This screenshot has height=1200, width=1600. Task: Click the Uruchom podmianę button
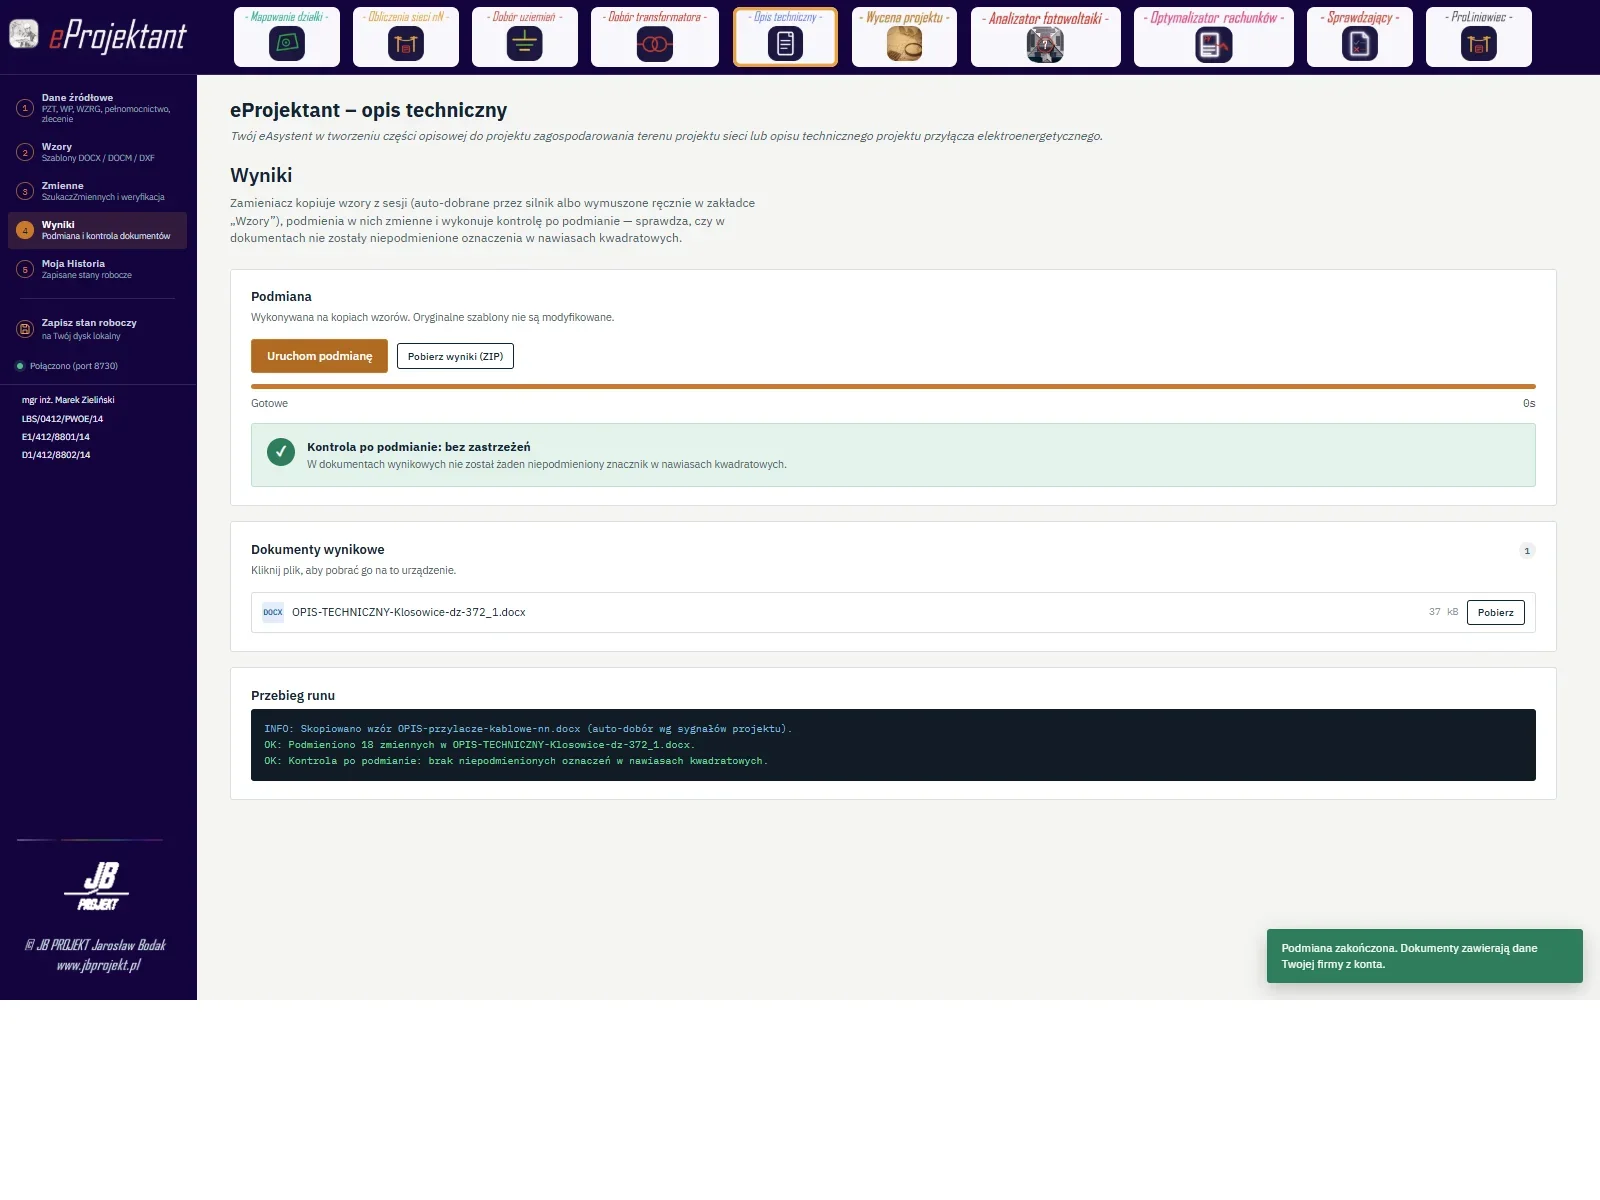coord(319,356)
